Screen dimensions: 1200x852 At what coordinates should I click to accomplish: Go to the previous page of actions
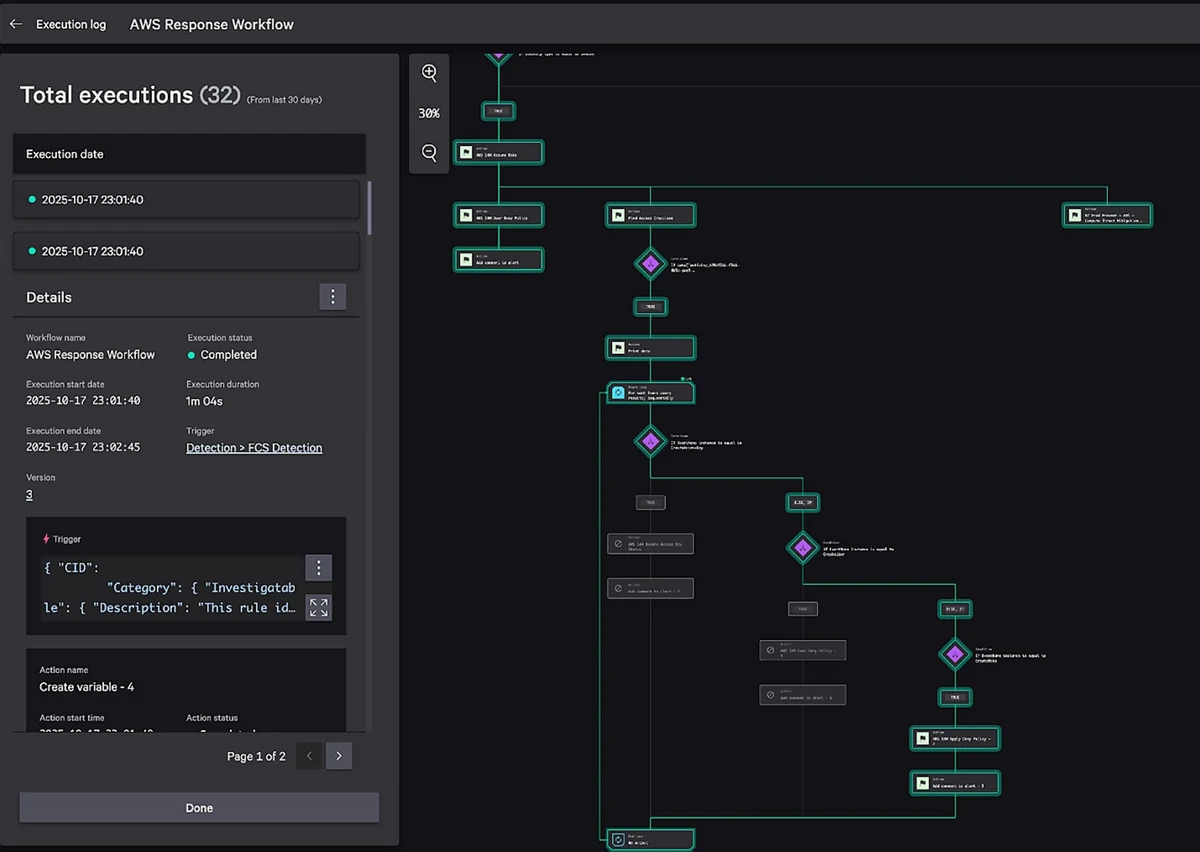[x=310, y=756]
